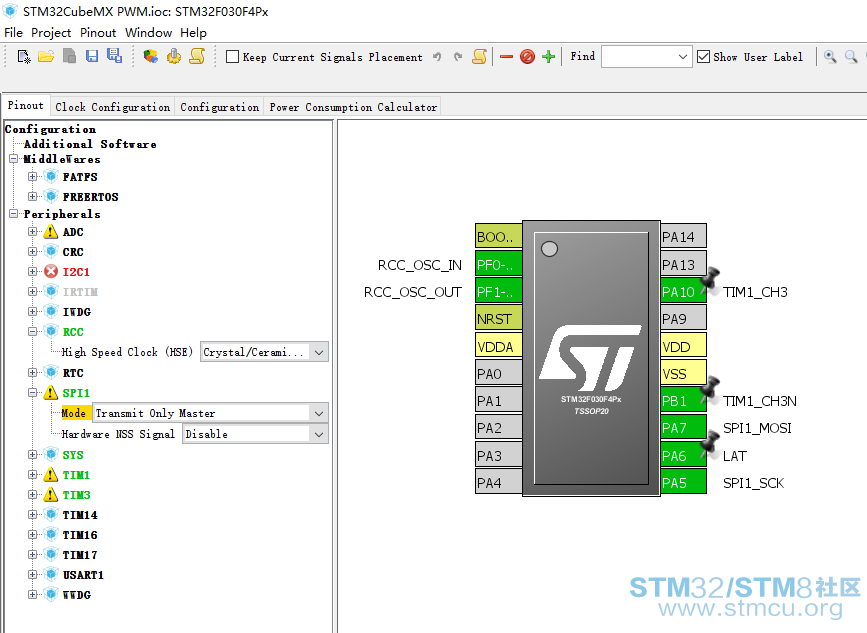Open the Project menu
This screenshot has width=867, height=633.
point(51,33)
